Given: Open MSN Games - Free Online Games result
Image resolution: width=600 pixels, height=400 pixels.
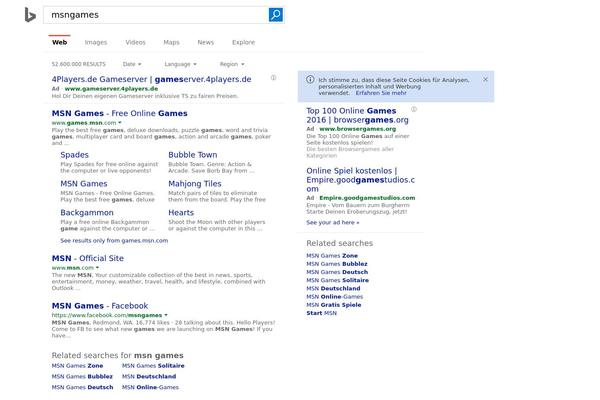Looking at the screenshot, I should pyautogui.click(x=119, y=113).
